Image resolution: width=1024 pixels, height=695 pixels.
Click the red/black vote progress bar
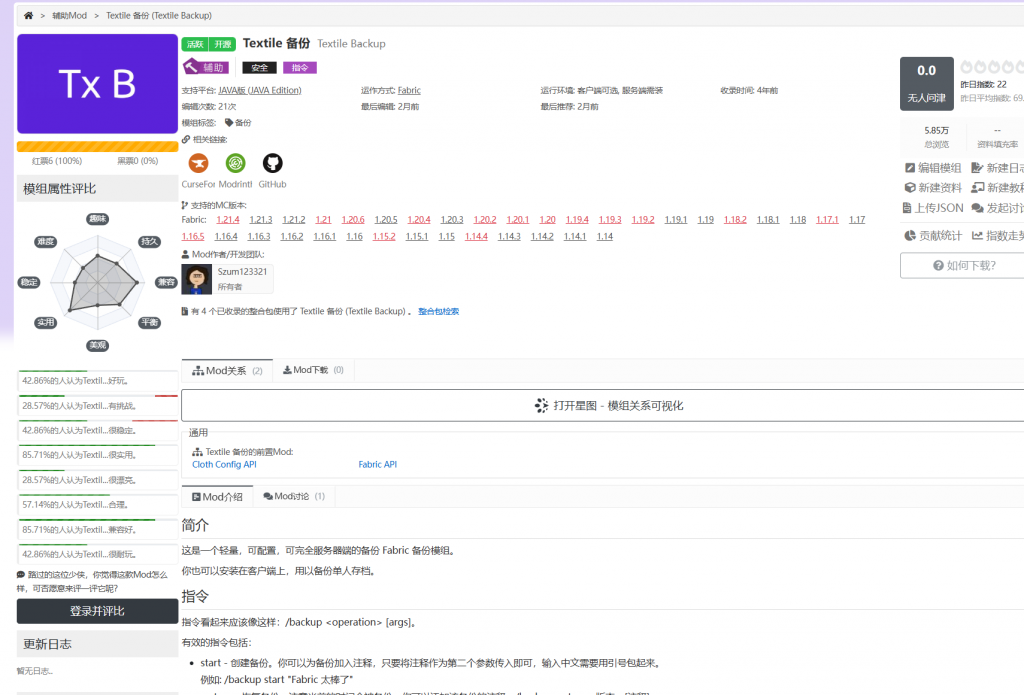(x=97, y=146)
